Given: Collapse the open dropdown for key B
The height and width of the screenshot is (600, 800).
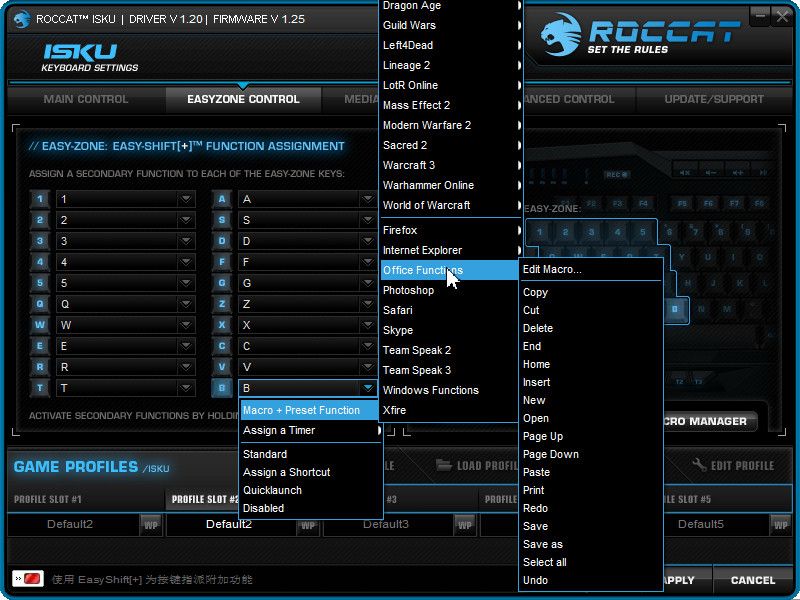Looking at the screenshot, I should [x=368, y=388].
